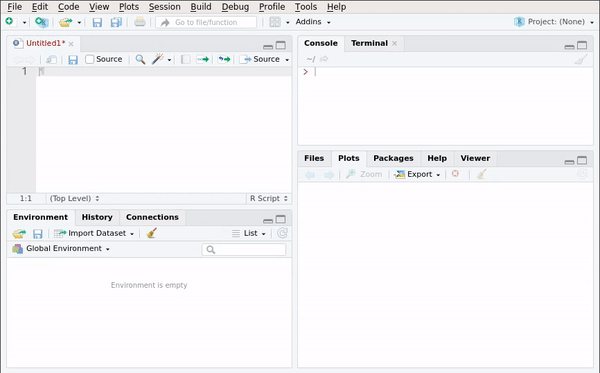Click the Save workspace icon in Environment
This screenshot has height=373, width=600.
pos(38,234)
